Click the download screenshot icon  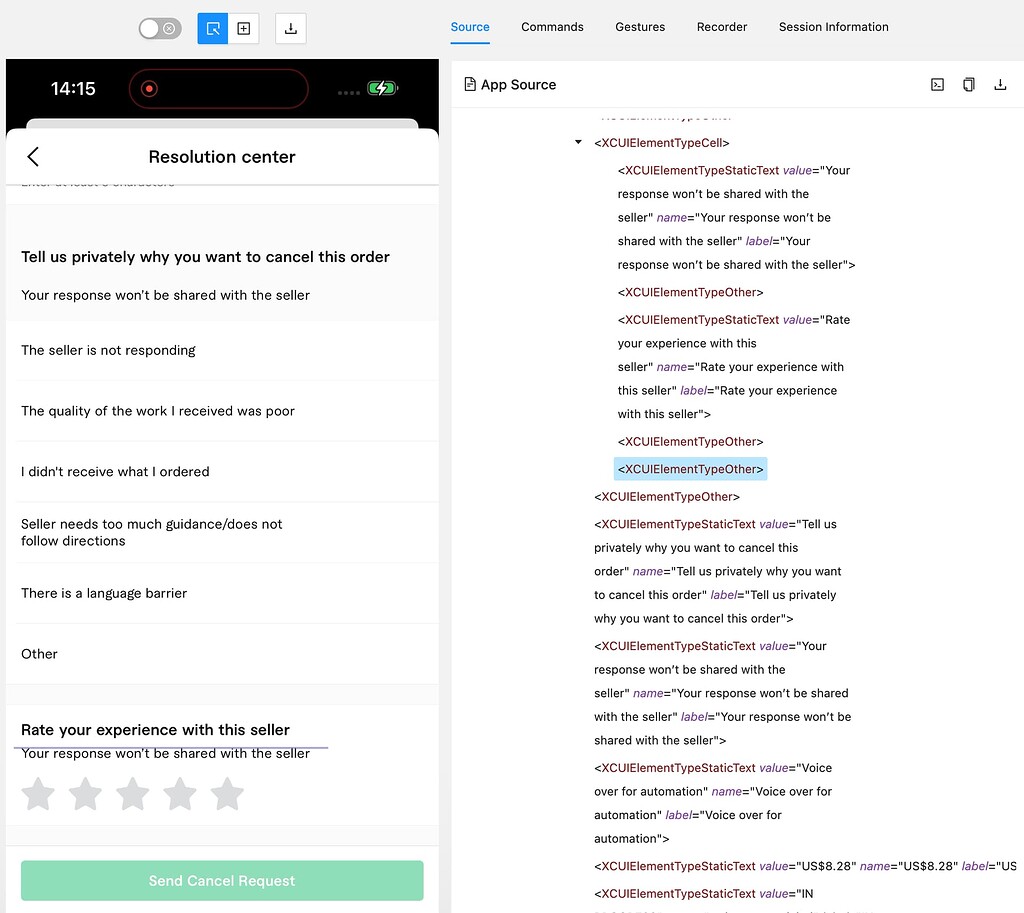click(x=290, y=29)
